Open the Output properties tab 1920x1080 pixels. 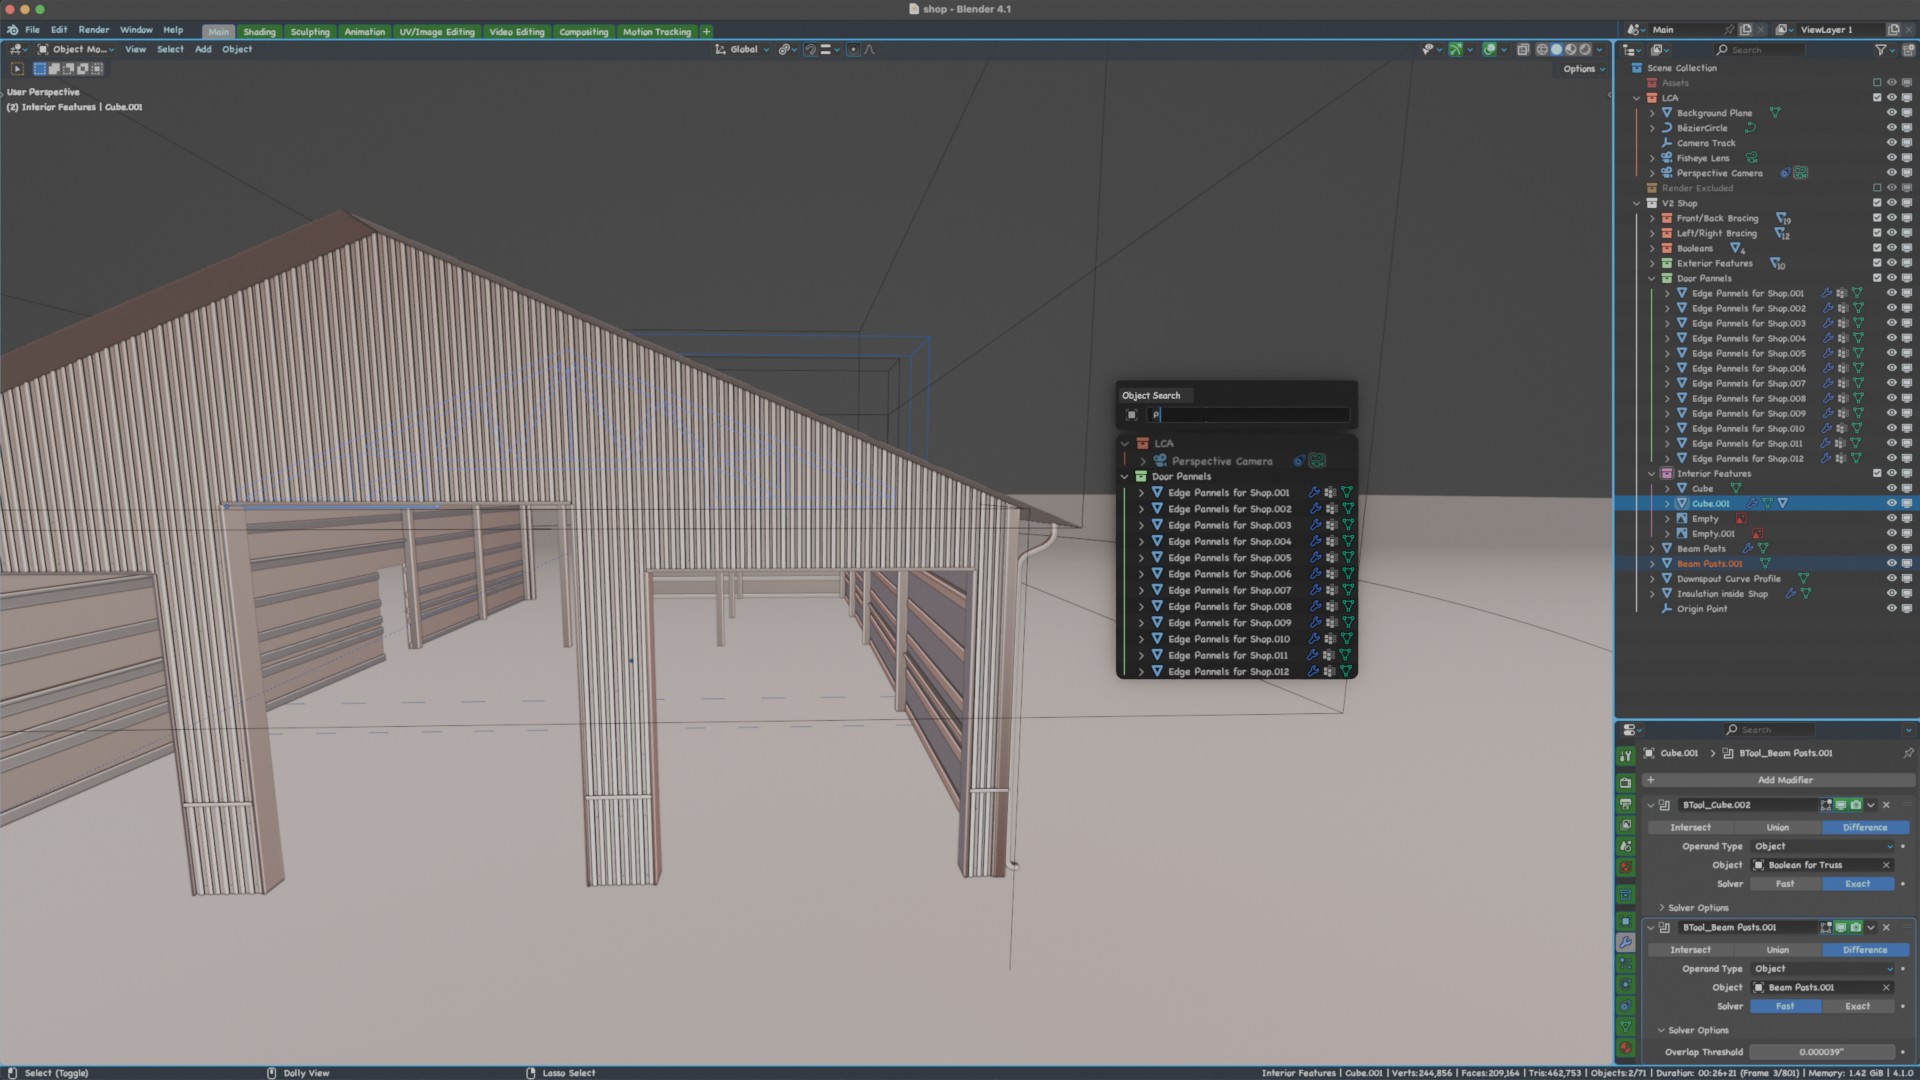1626,804
